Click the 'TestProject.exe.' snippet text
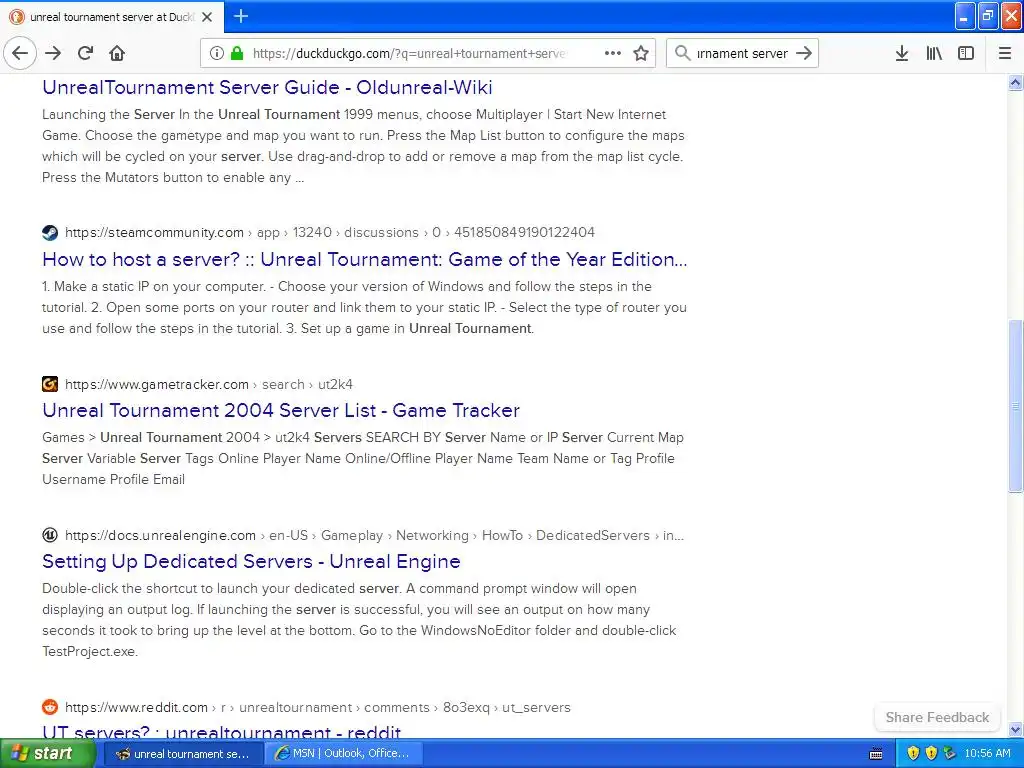Image resolution: width=1024 pixels, height=768 pixels. (90, 652)
